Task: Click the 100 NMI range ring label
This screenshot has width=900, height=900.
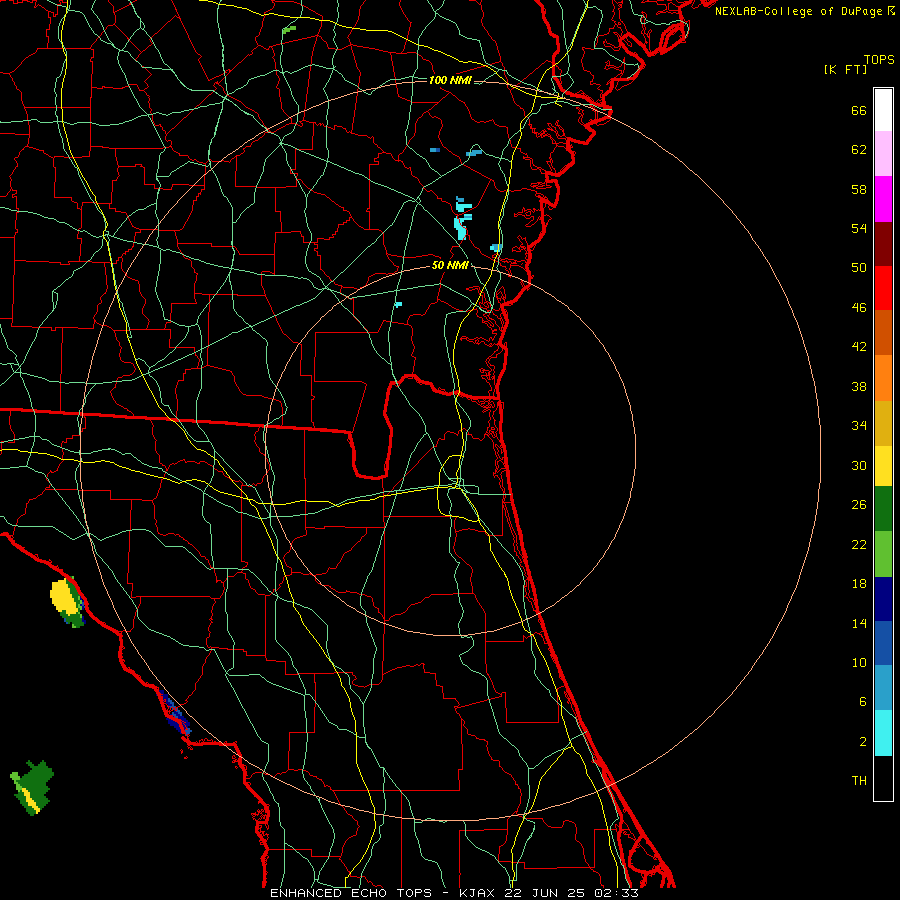Action: click(x=450, y=80)
